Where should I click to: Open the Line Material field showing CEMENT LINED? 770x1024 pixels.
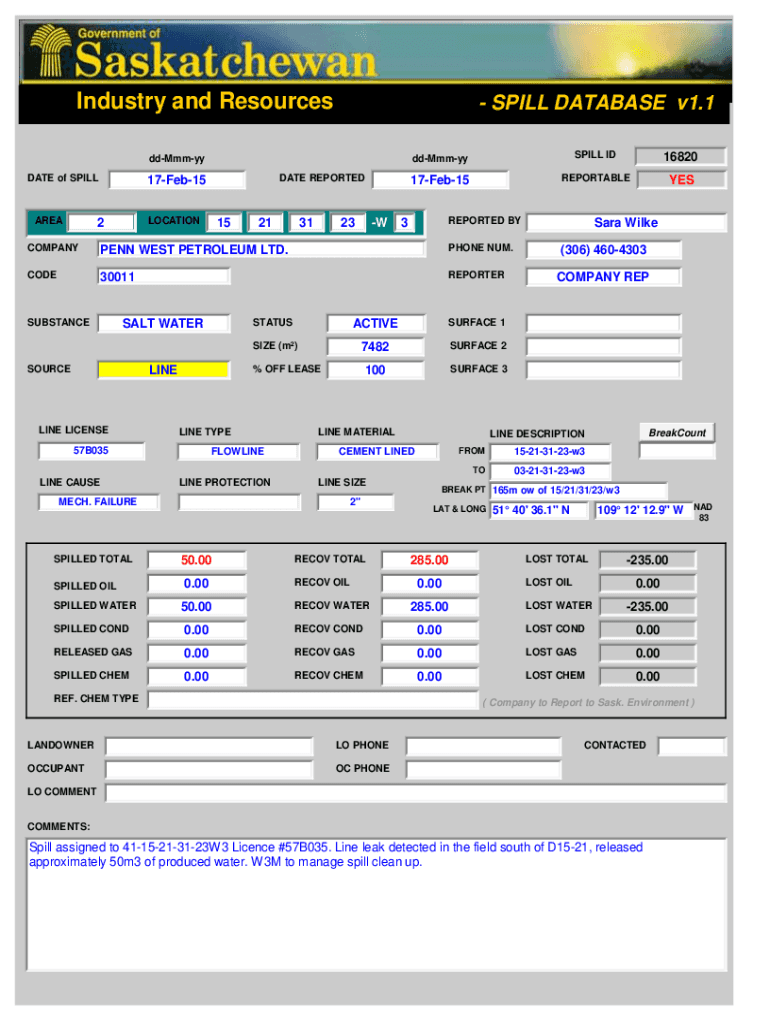pos(376,452)
